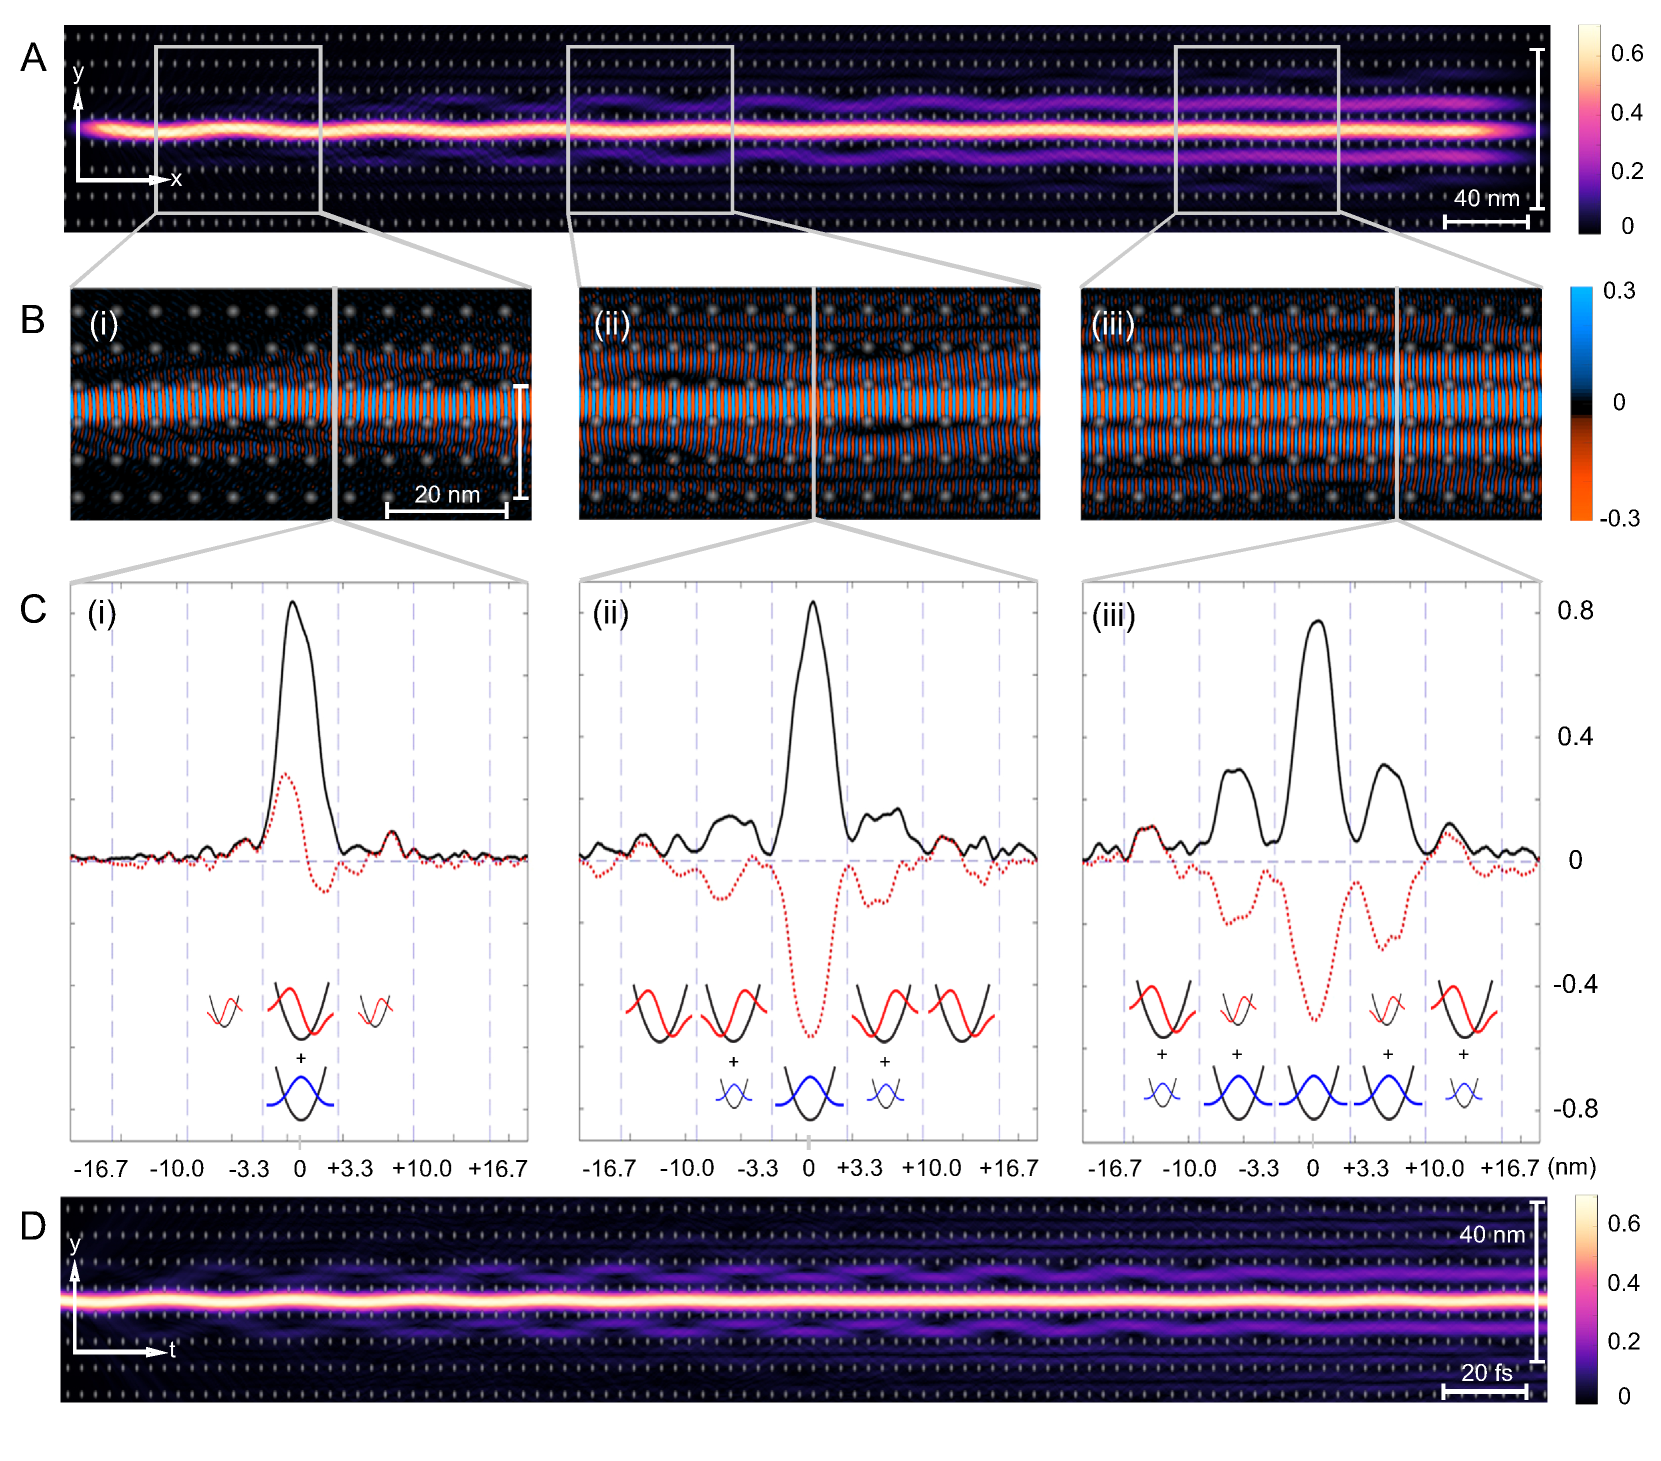The width and height of the screenshot is (1661, 1461).
Task: Click the "+" sign in plot C (i)
Action: (x=300, y=1057)
